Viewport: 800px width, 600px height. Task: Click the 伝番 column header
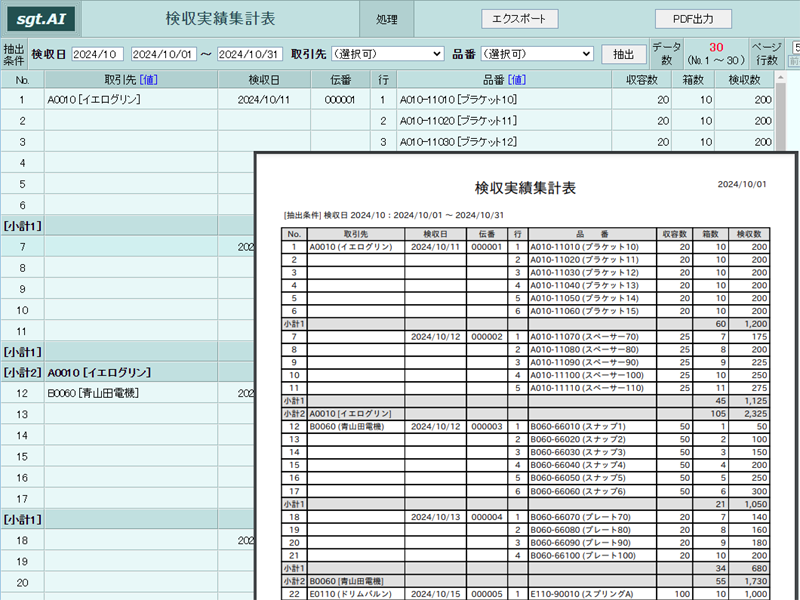coord(340,80)
